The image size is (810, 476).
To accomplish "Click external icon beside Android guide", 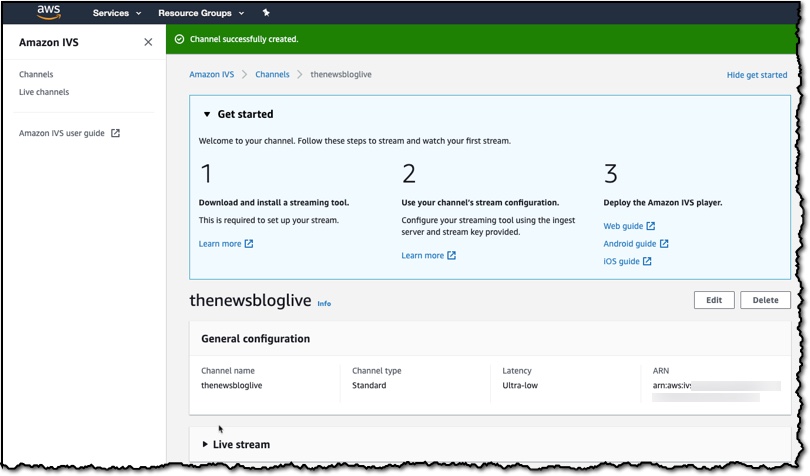I will 664,243.
